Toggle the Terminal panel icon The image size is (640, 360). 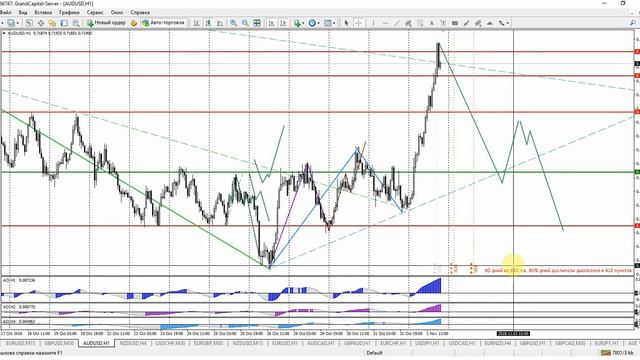64,23
